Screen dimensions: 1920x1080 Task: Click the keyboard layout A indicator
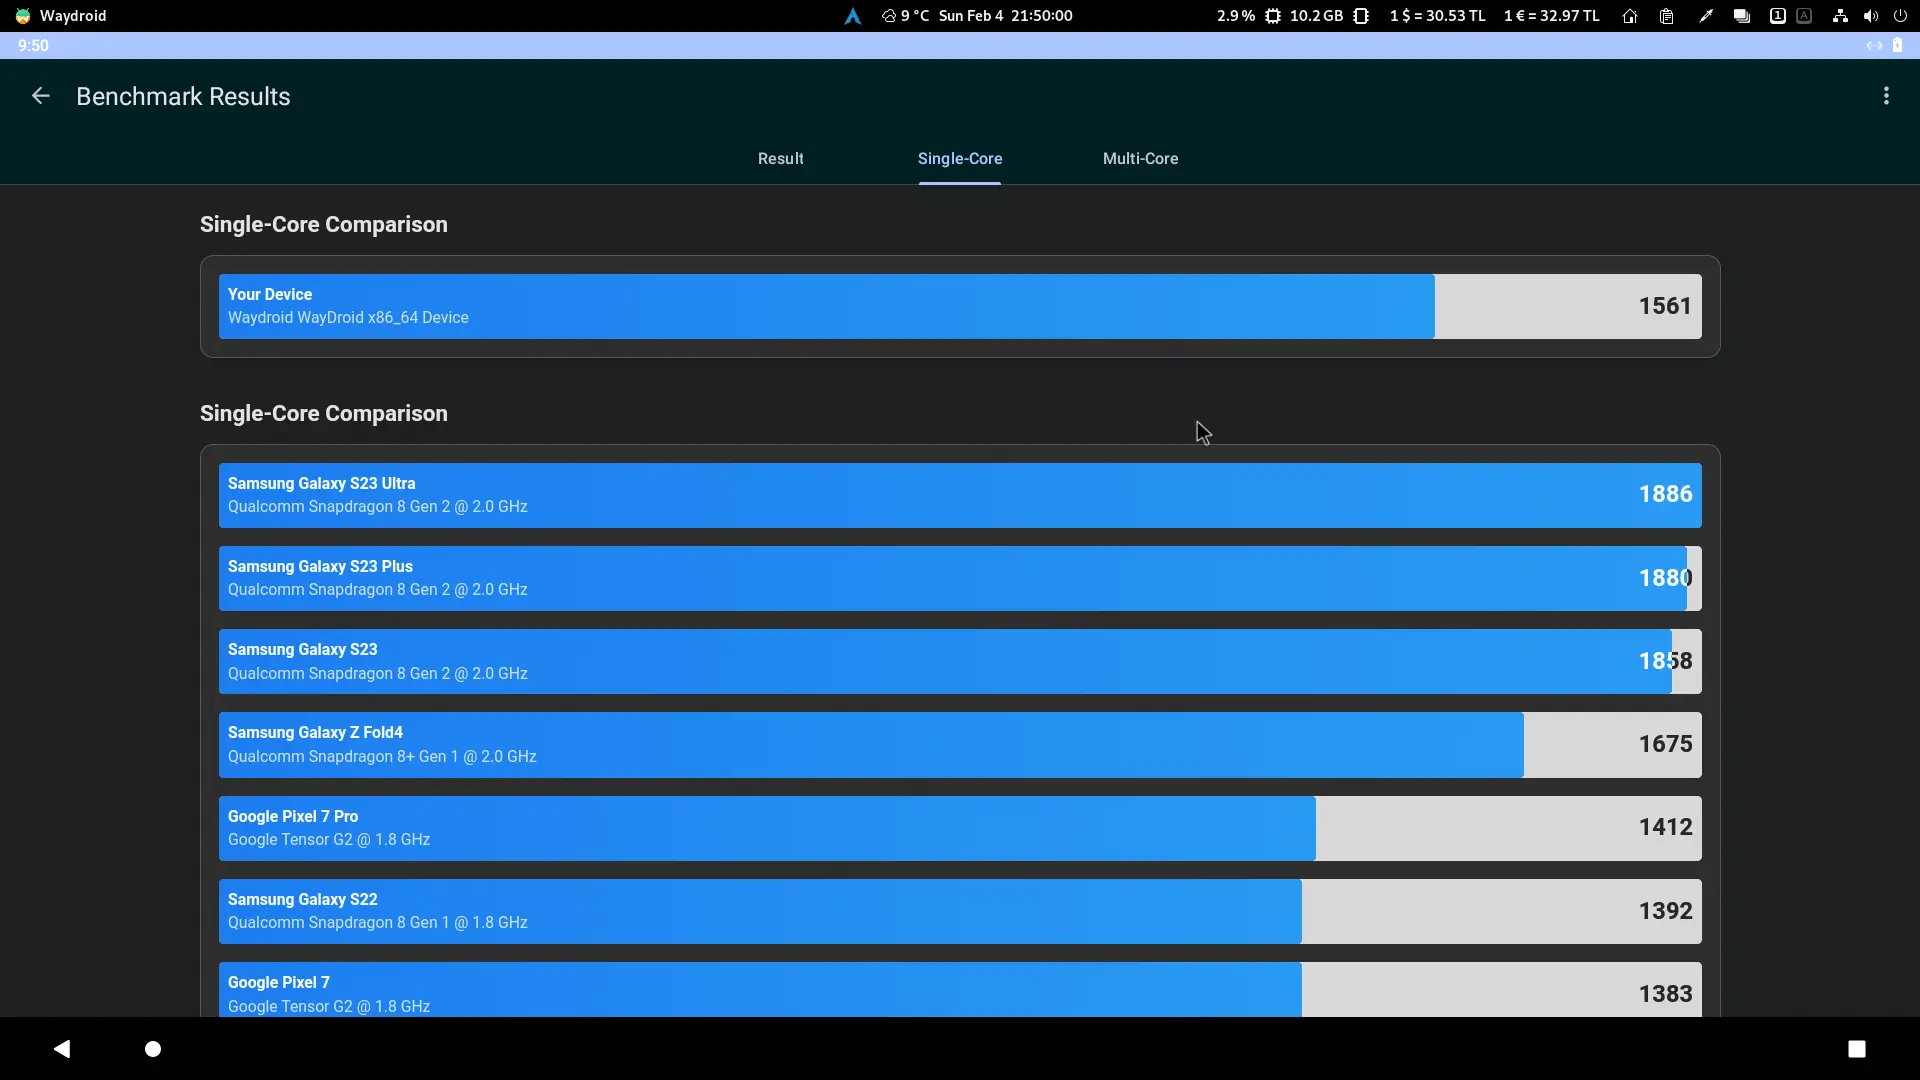(1804, 16)
